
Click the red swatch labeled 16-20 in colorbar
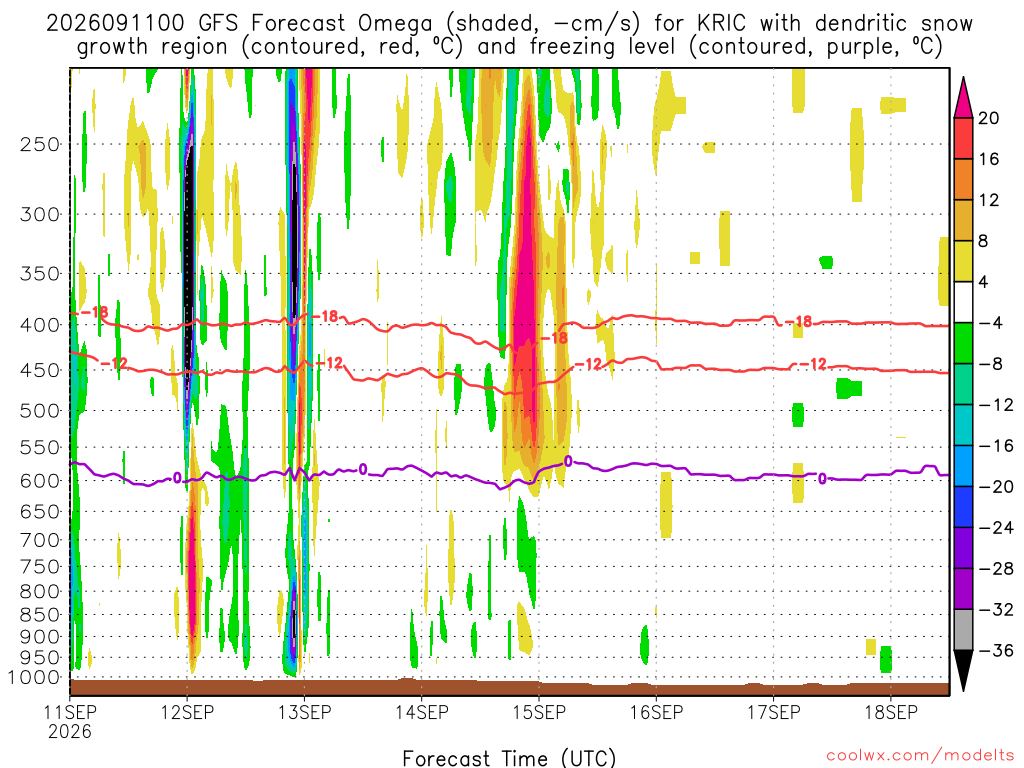[x=963, y=138]
